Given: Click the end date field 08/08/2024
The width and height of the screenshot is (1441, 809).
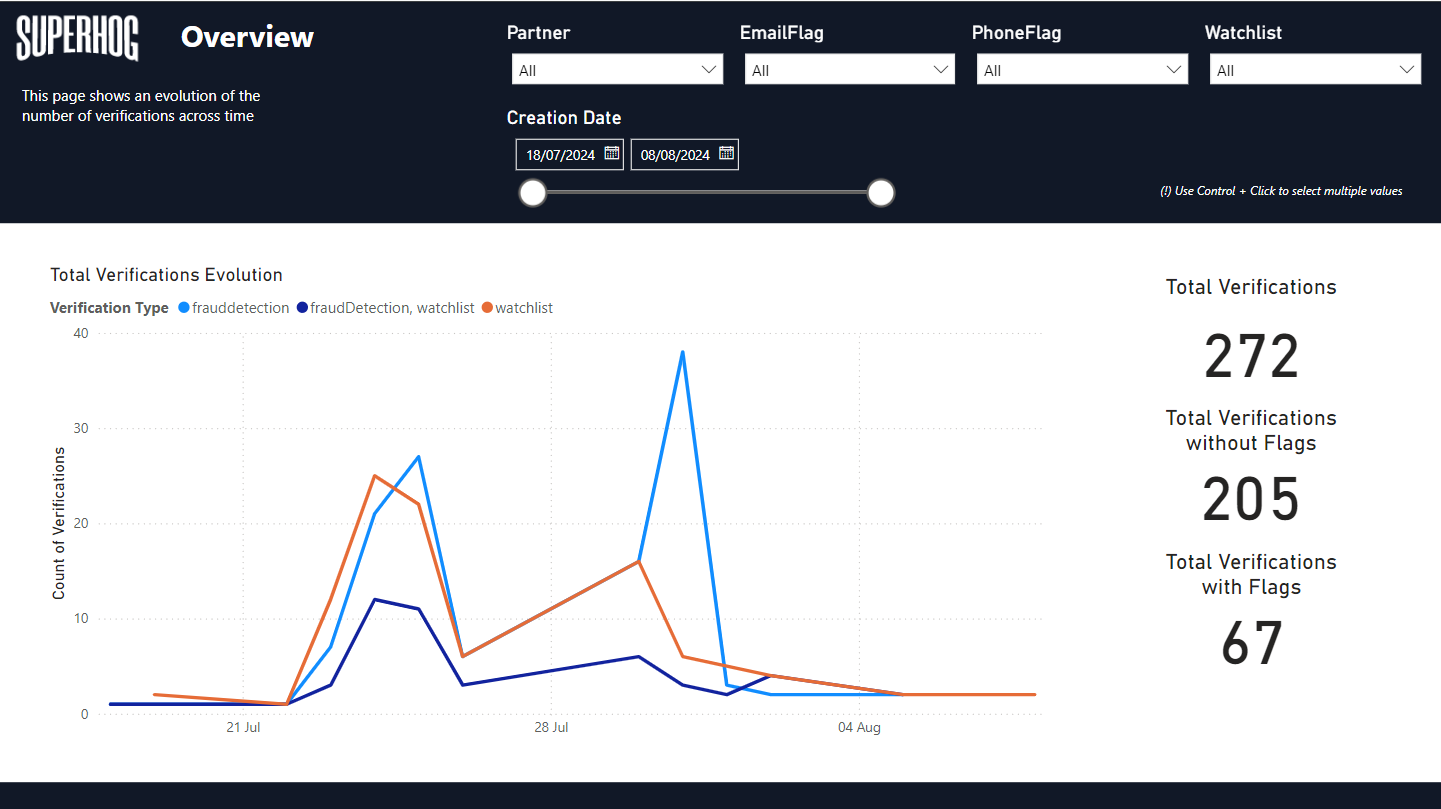Looking at the screenshot, I should [x=675, y=155].
